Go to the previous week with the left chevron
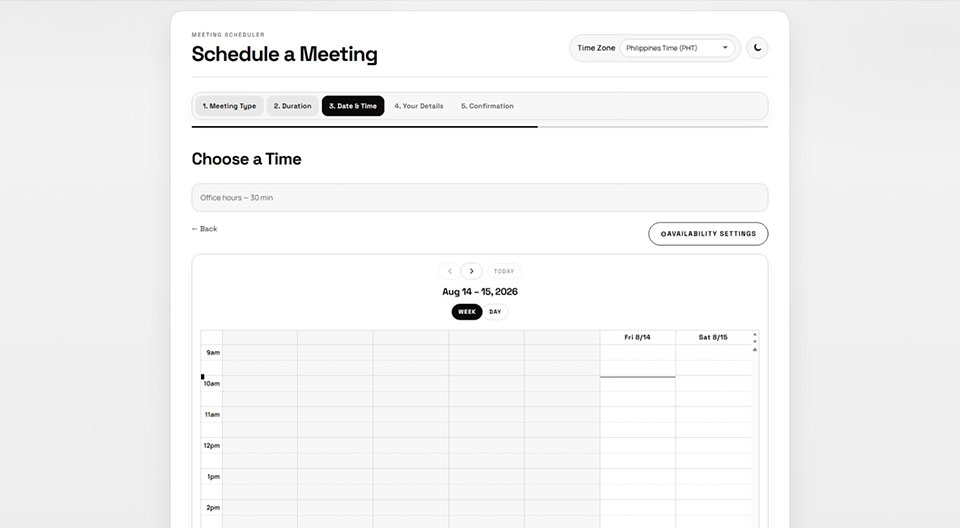The height and width of the screenshot is (528, 960). [x=449, y=271]
